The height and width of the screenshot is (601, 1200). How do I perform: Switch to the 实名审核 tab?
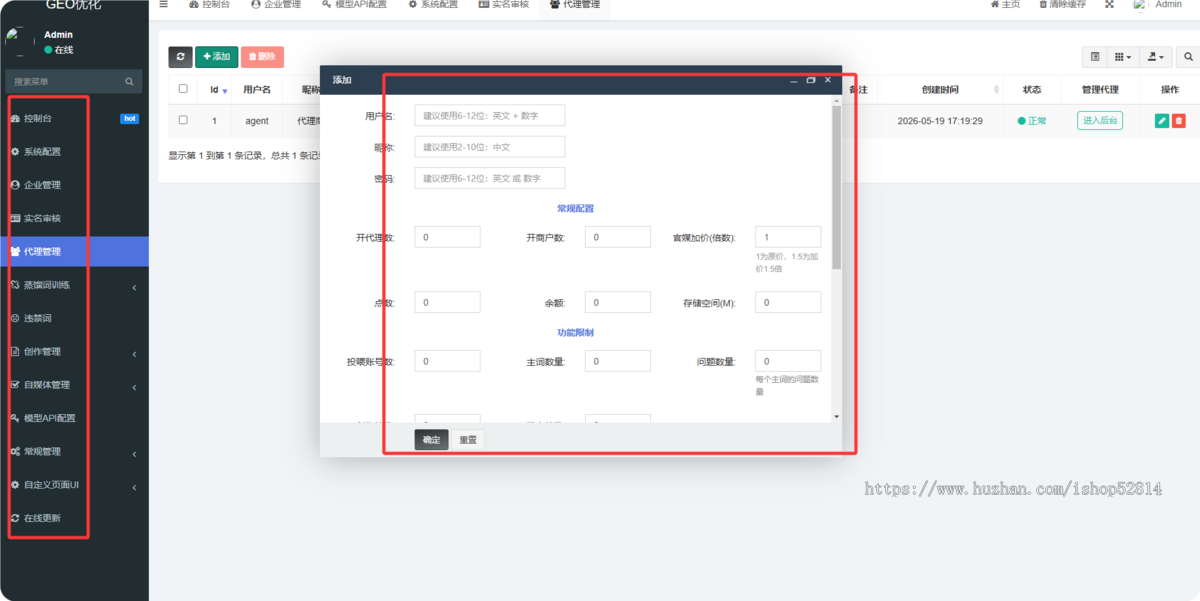tap(504, 5)
